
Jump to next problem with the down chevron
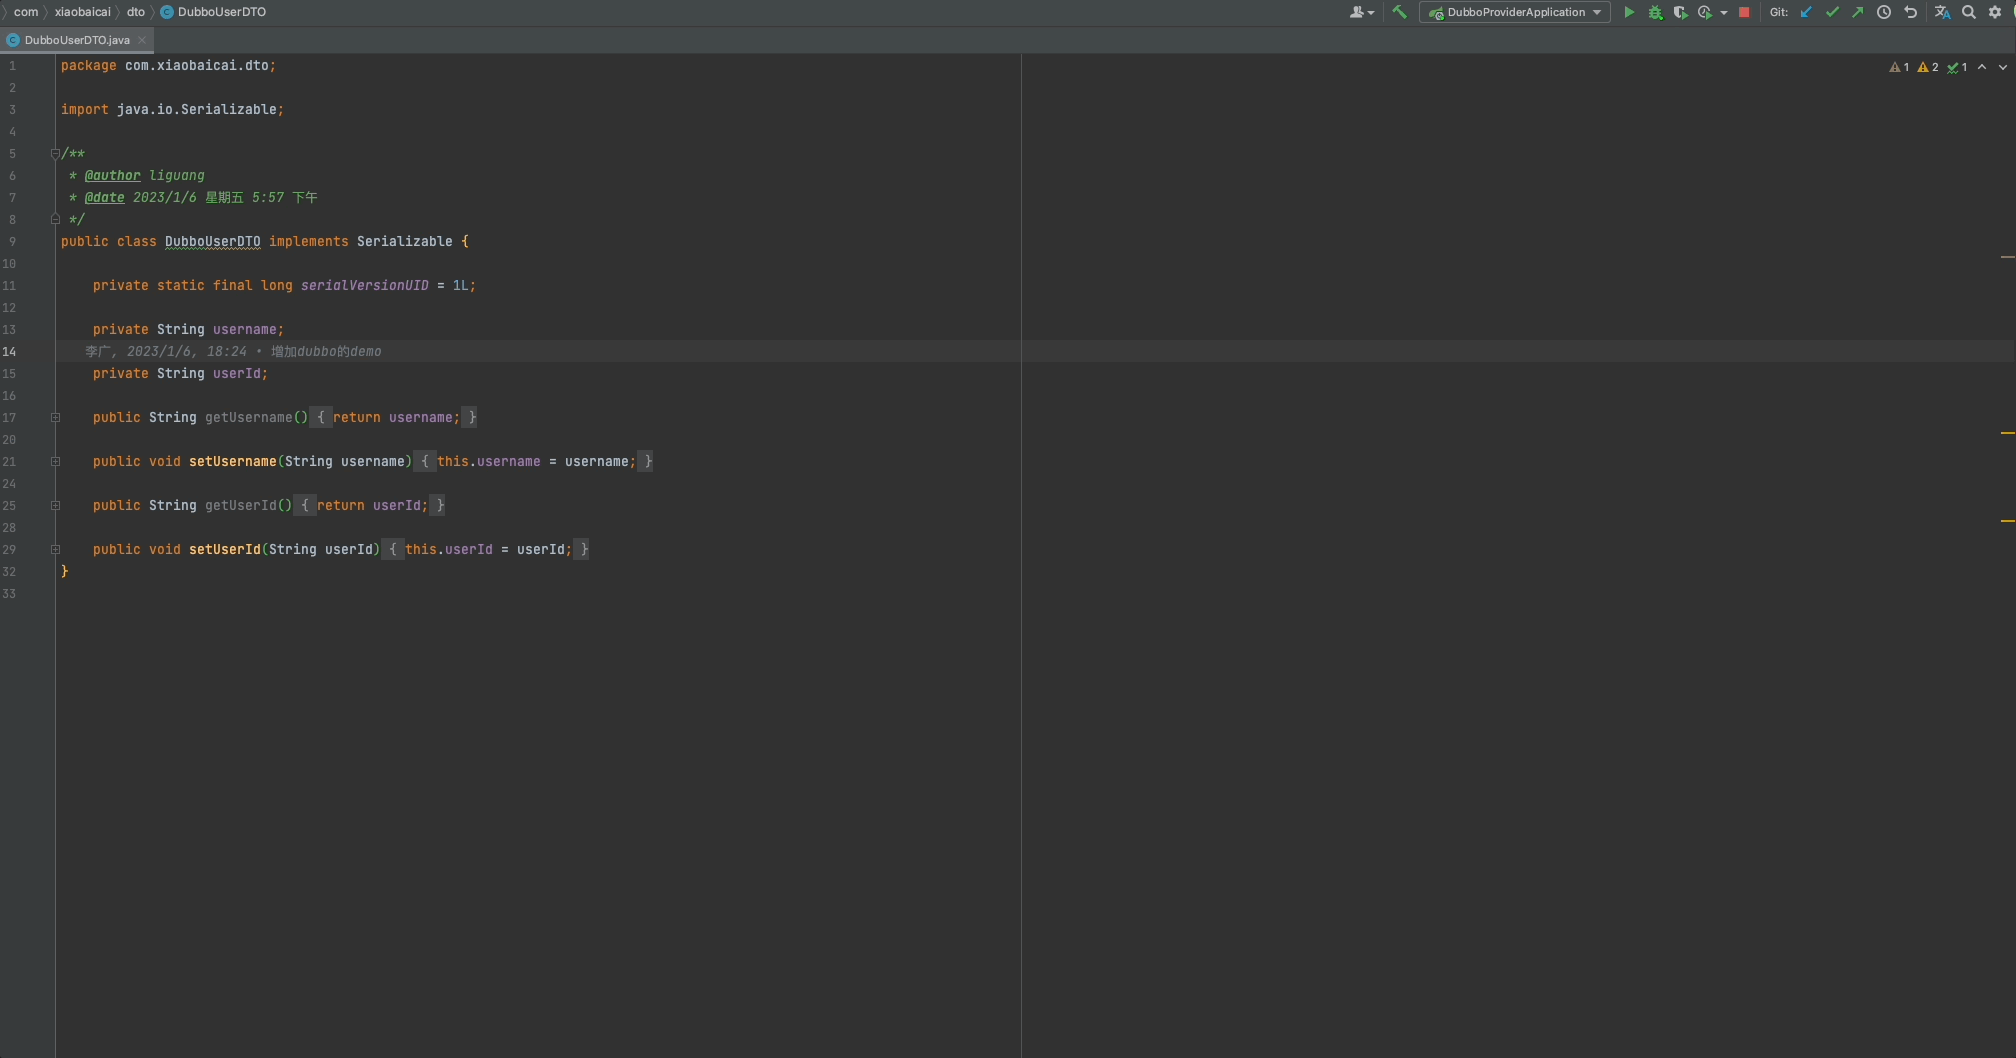tap(2001, 67)
